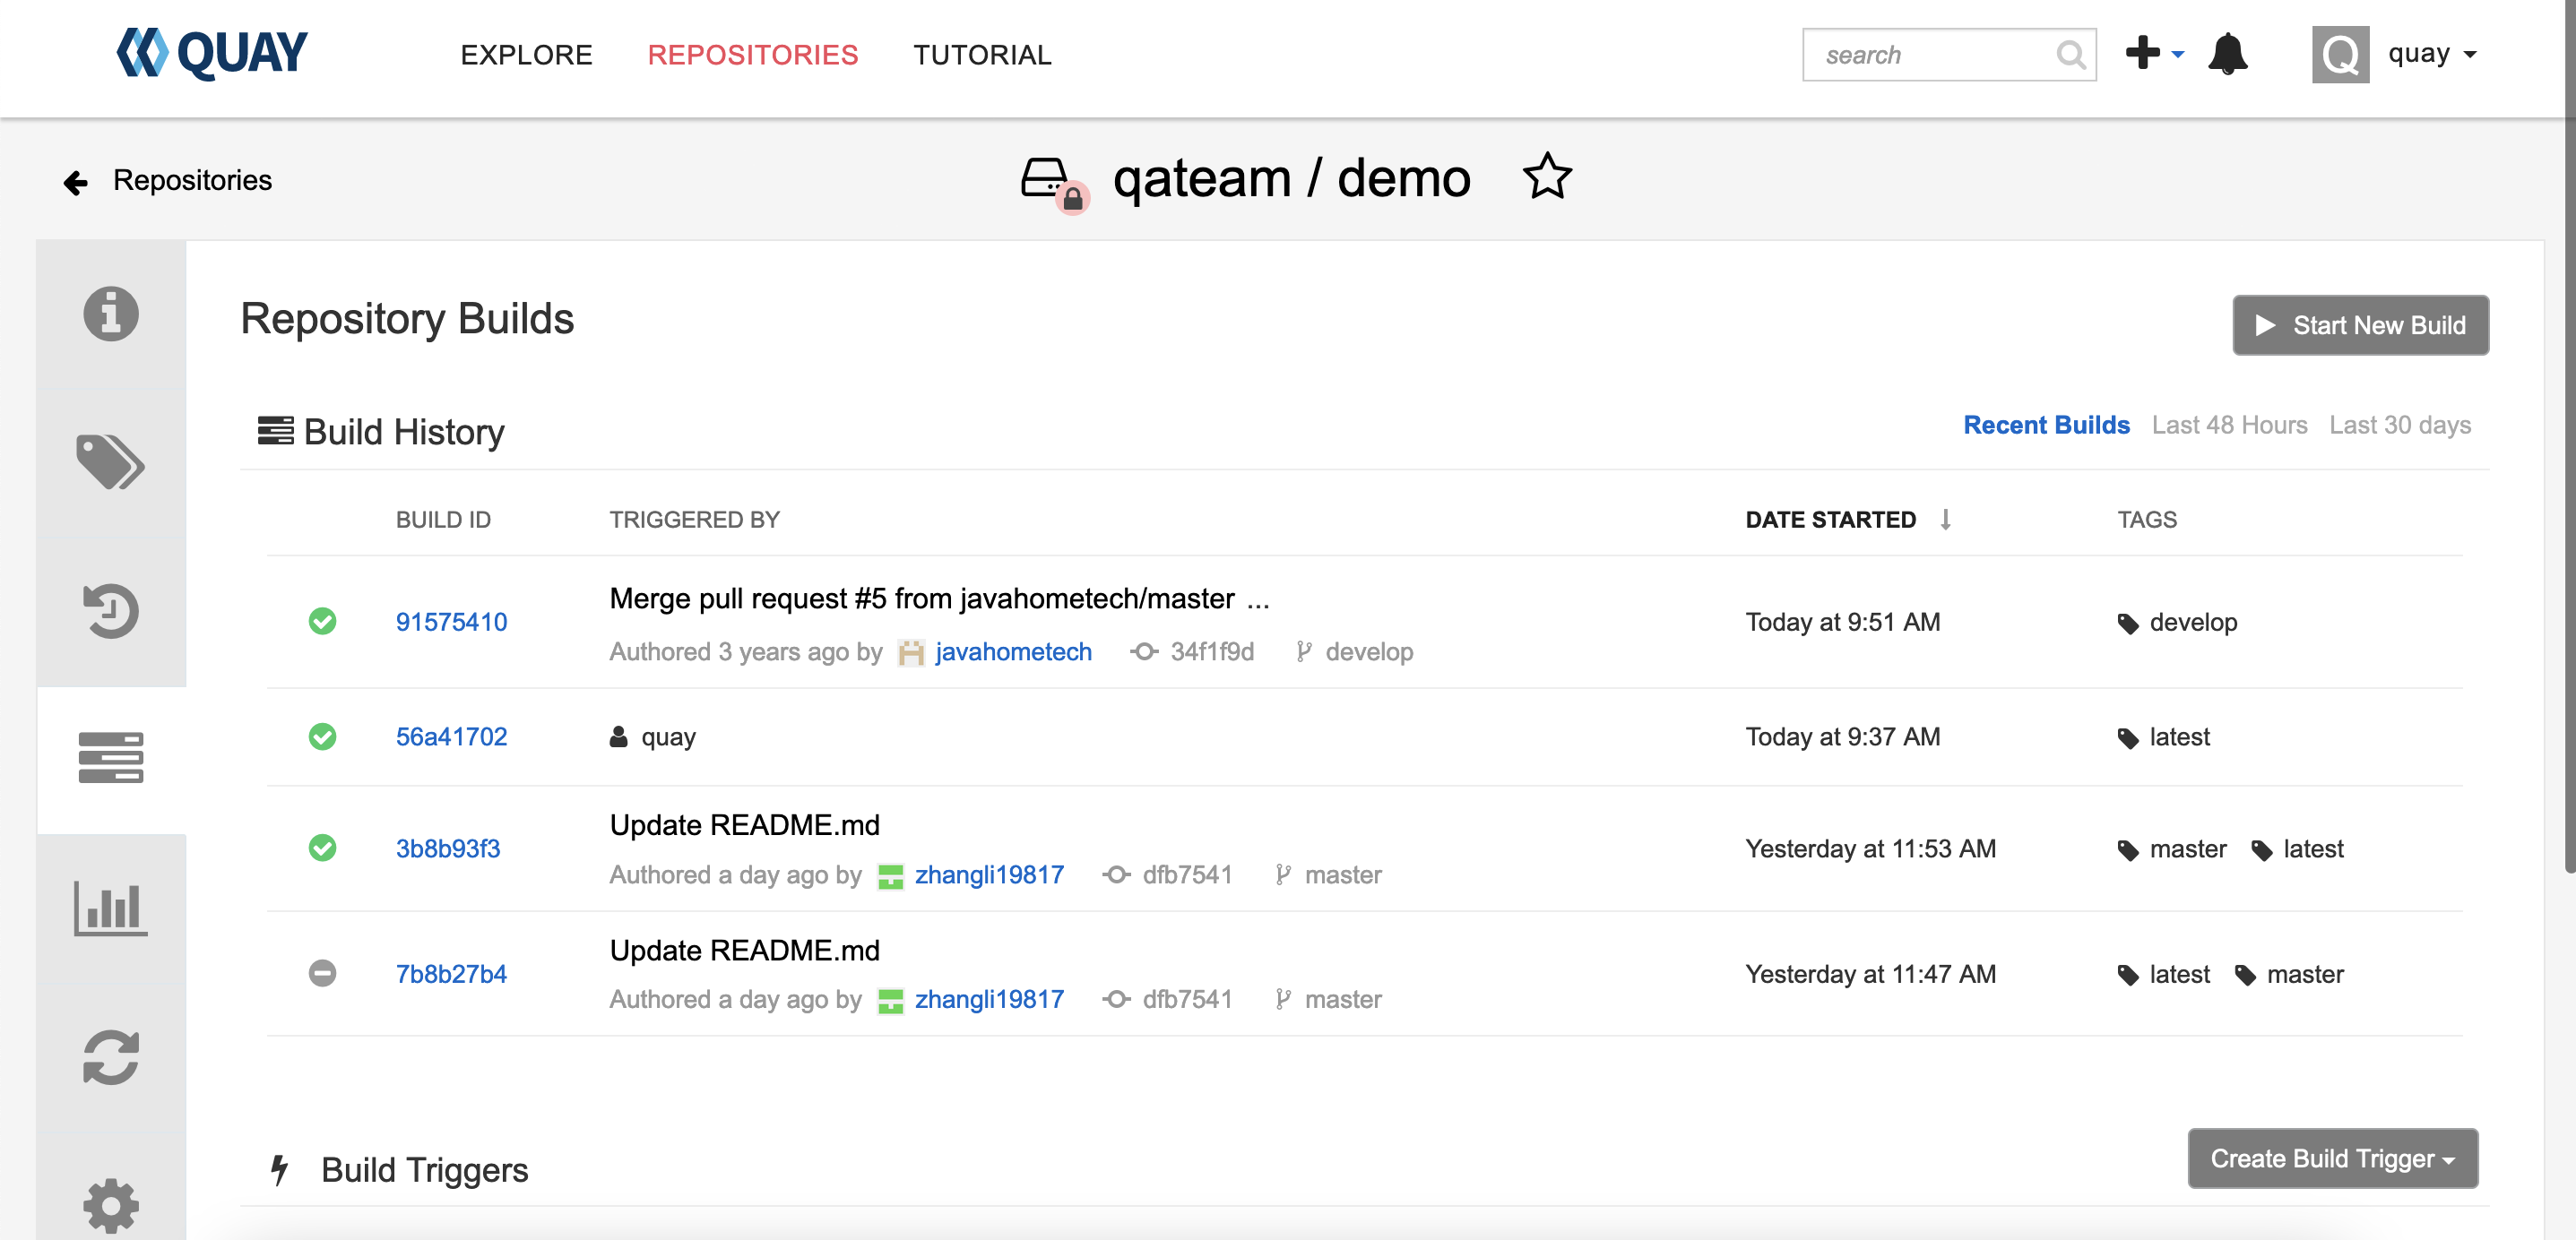The image size is (2576, 1240).
Task: Open the quay user account dropdown
Action: click(2430, 54)
